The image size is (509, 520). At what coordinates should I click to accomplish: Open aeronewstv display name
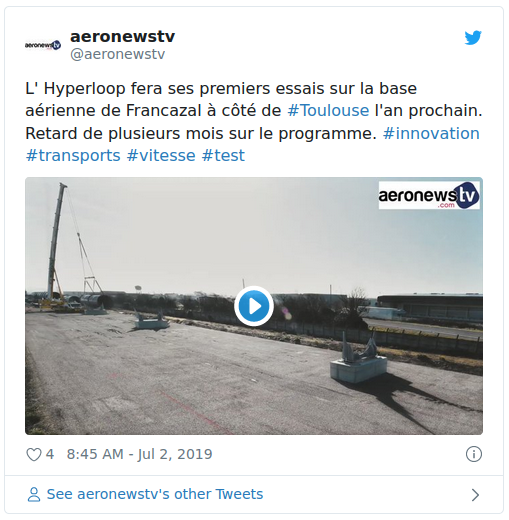(122, 36)
